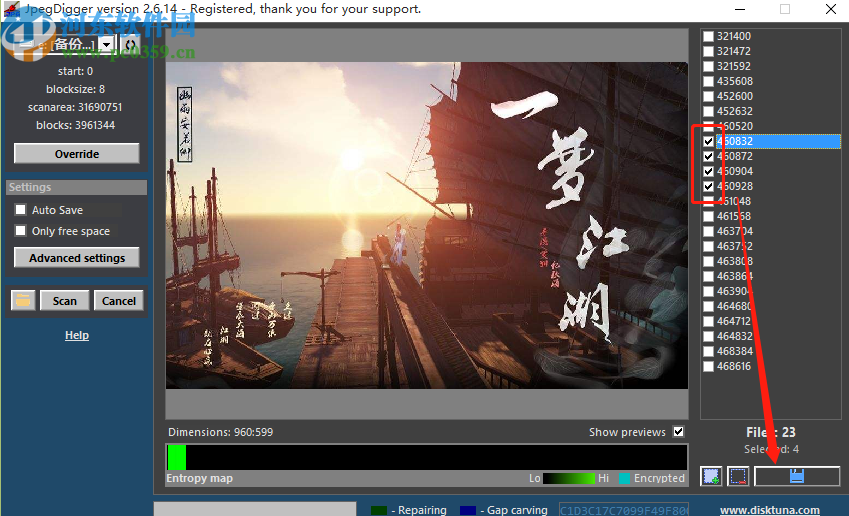Viewport: 849px width, 516px height.
Task: Uncheck the file 460904 checkbox
Action: click(x=708, y=171)
